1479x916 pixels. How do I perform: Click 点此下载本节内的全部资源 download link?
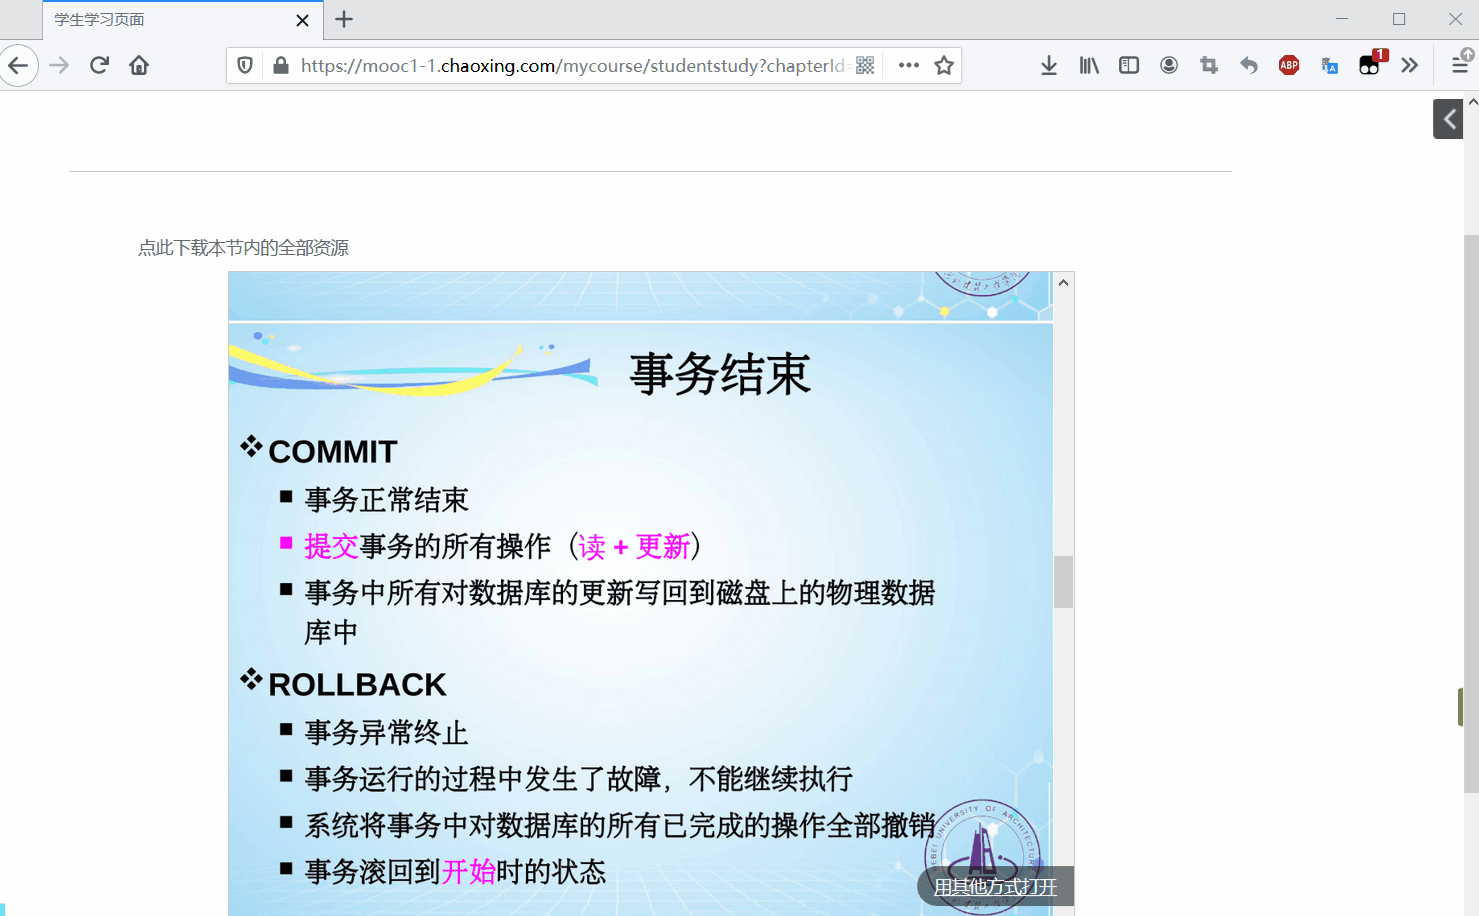point(243,248)
